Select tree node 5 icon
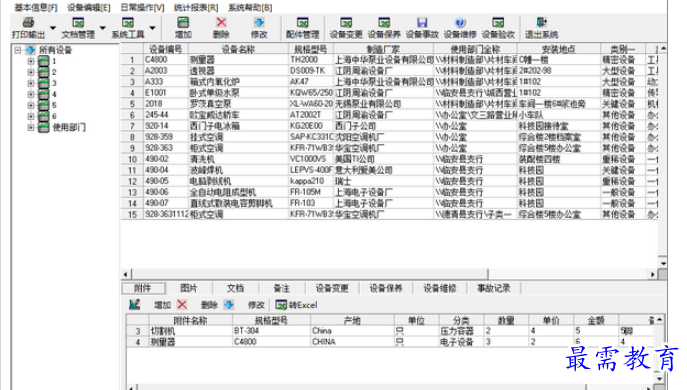This screenshot has height=390, width=687. [43, 105]
